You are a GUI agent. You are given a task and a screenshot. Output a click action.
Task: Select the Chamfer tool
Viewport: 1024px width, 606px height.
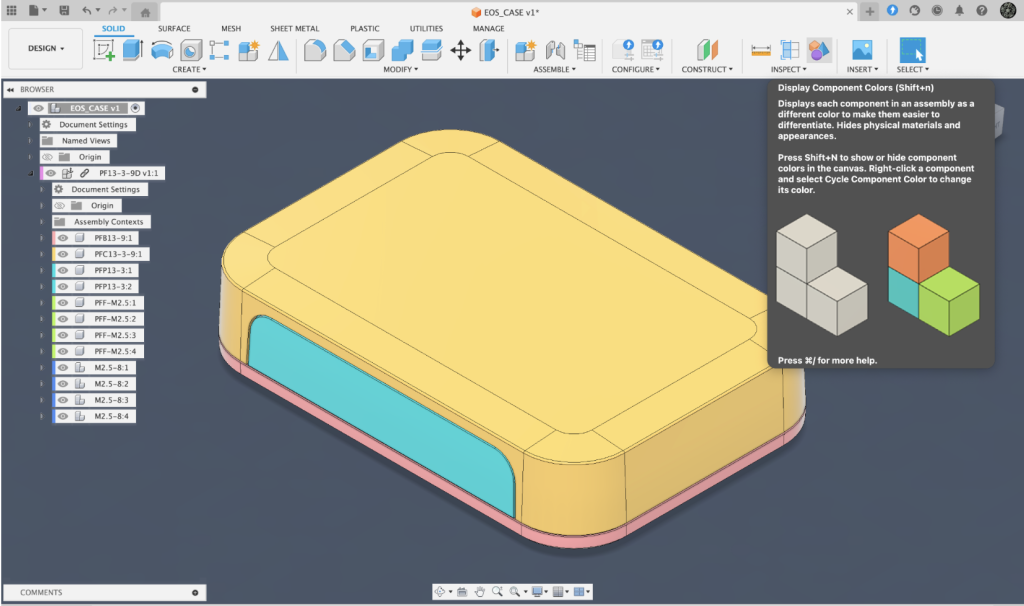[344, 50]
